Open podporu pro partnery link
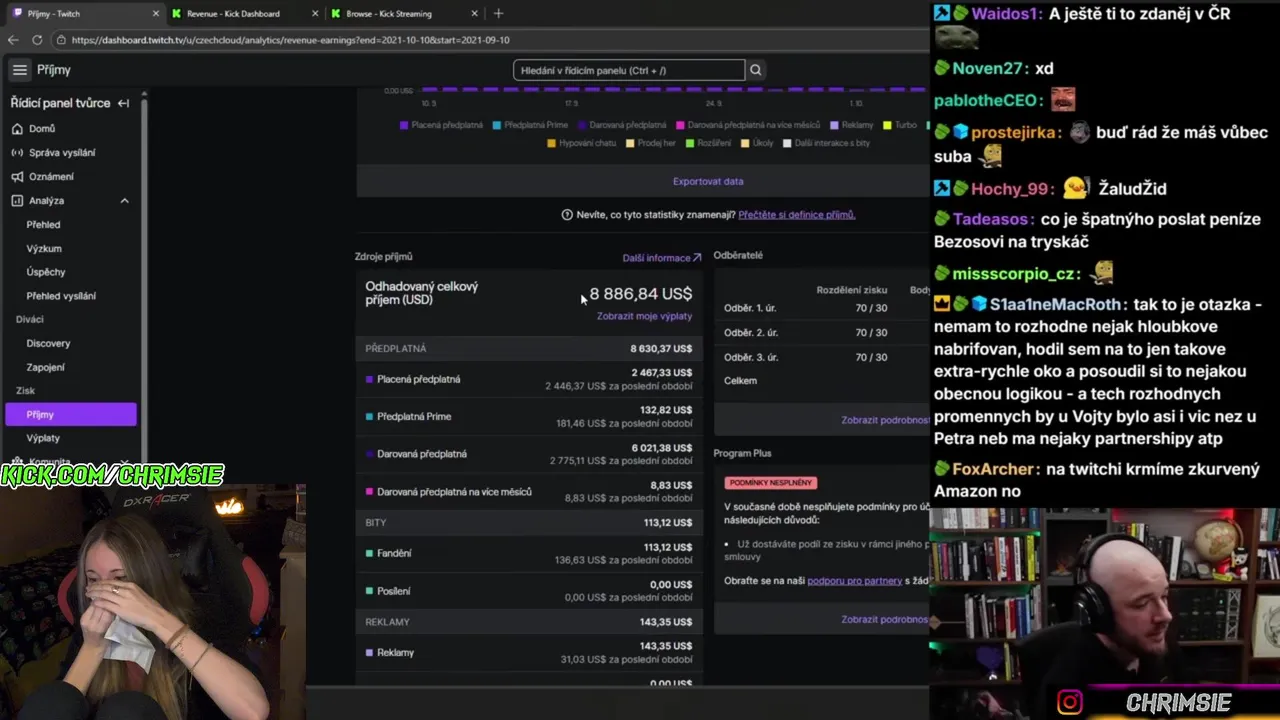Viewport: 1280px width, 720px height. click(x=854, y=581)
